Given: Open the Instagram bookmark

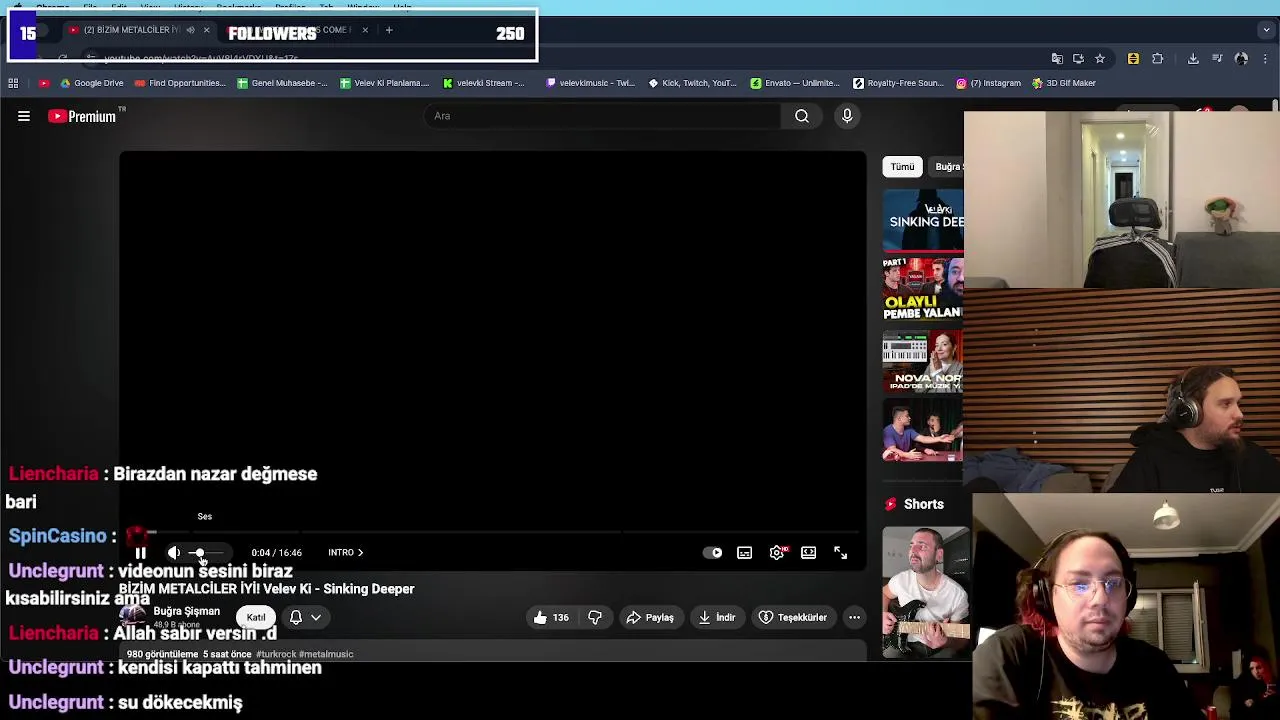Looking at the screenshot, I should click(x=988, y=83).
